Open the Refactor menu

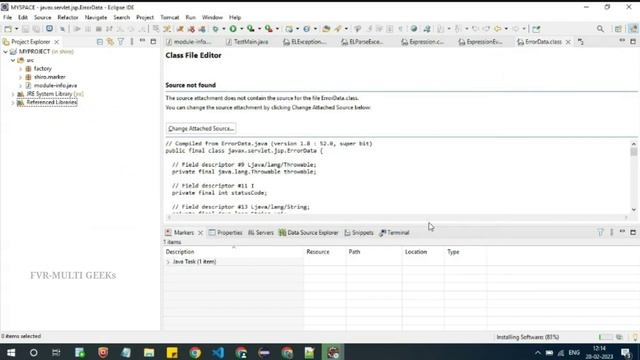68,18
